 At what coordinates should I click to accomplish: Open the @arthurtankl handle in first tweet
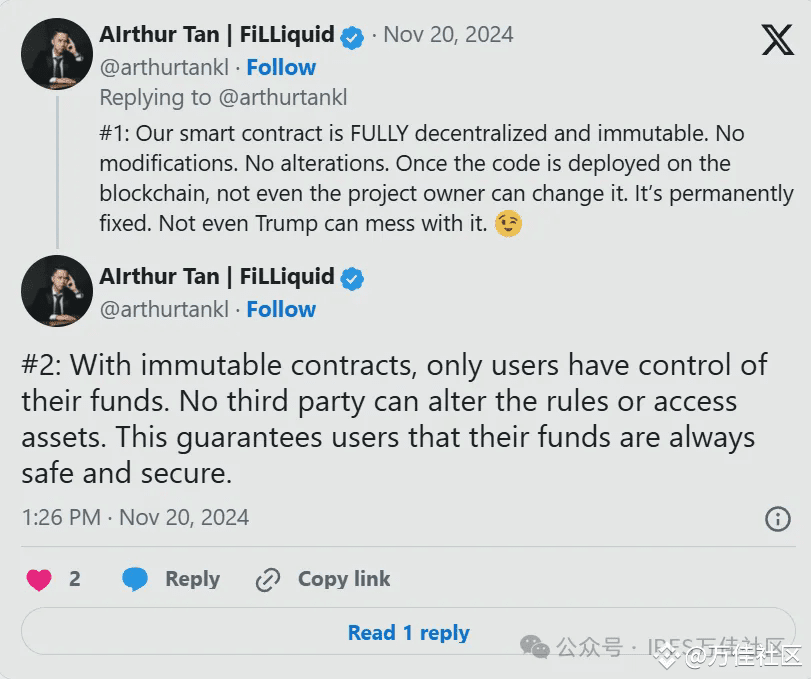click(164, 67)
